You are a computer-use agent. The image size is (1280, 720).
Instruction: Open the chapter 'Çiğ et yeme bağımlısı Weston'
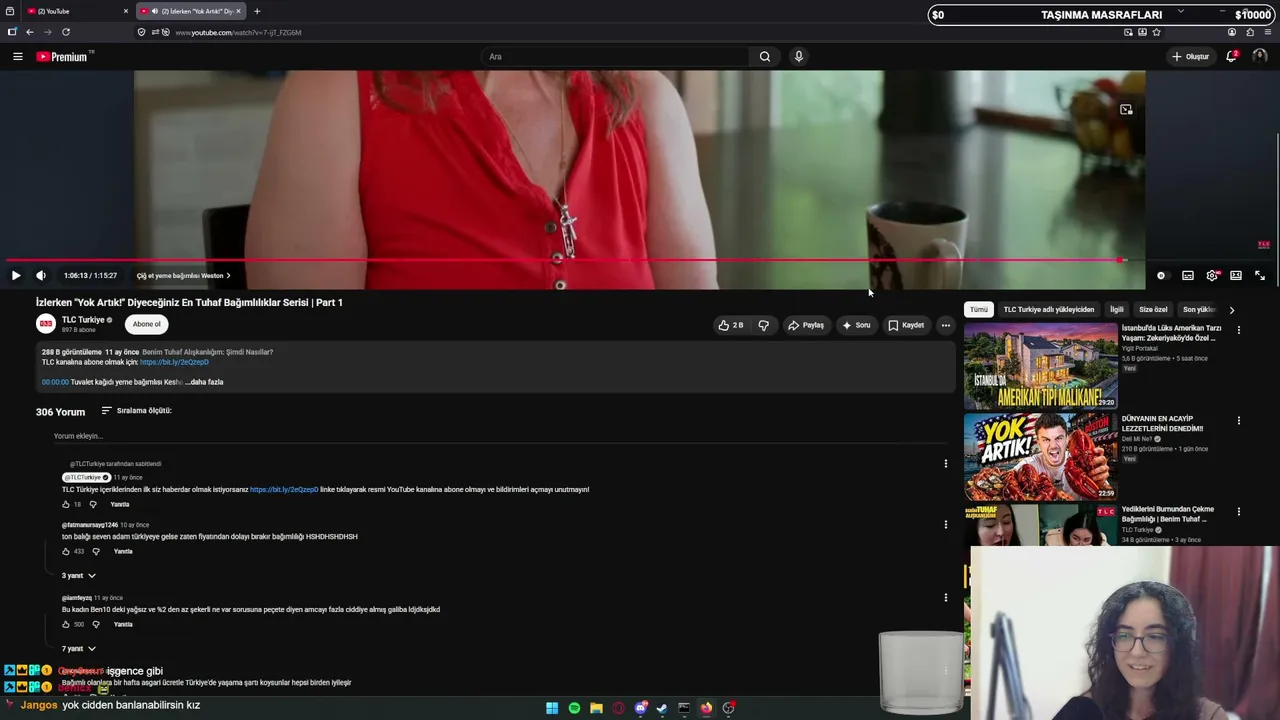183,276
